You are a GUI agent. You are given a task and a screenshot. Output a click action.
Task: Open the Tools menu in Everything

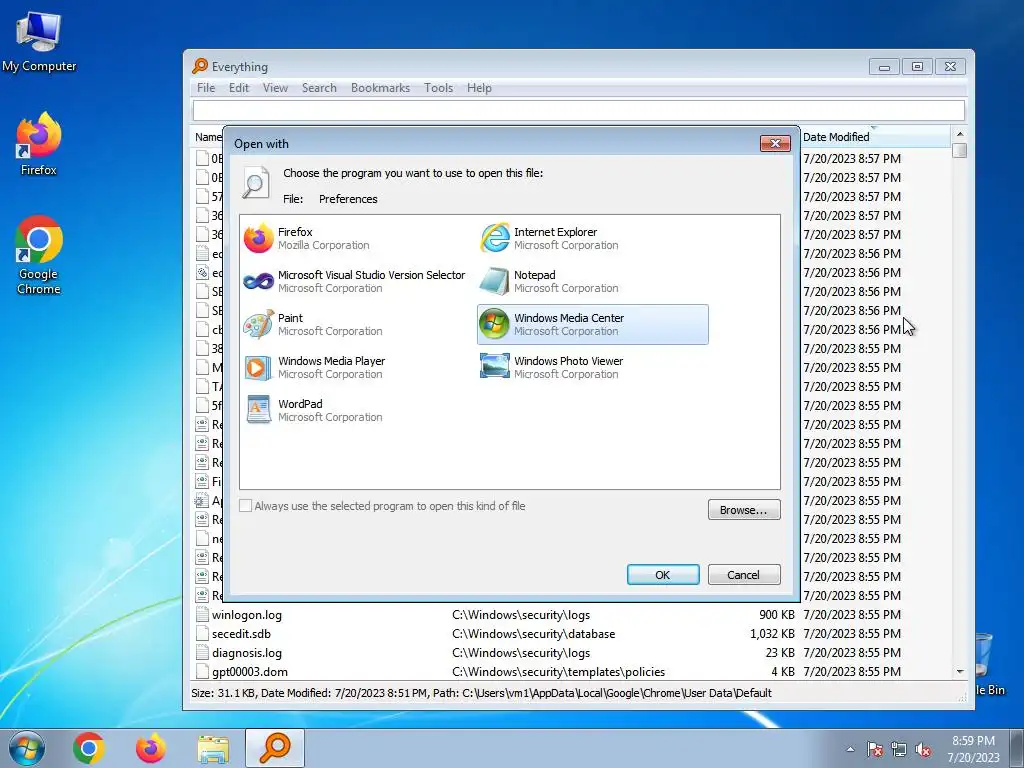click(x=438, y=88)
